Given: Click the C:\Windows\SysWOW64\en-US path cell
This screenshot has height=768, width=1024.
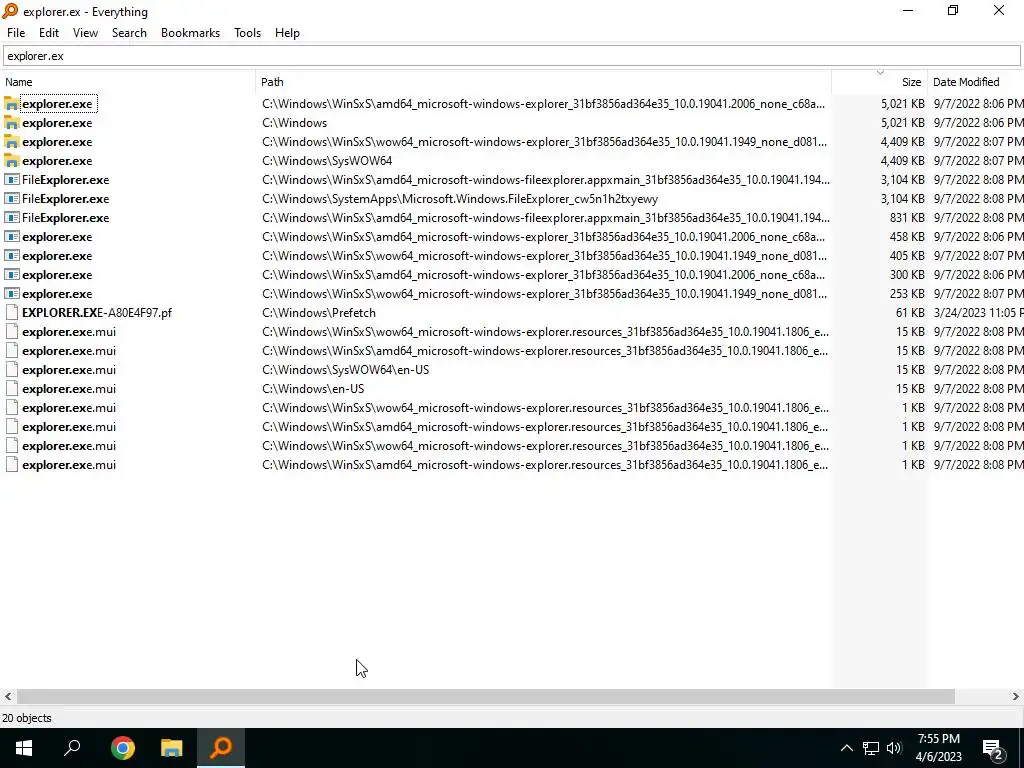Looking at the screenshot, I should [x=345, y=370].
